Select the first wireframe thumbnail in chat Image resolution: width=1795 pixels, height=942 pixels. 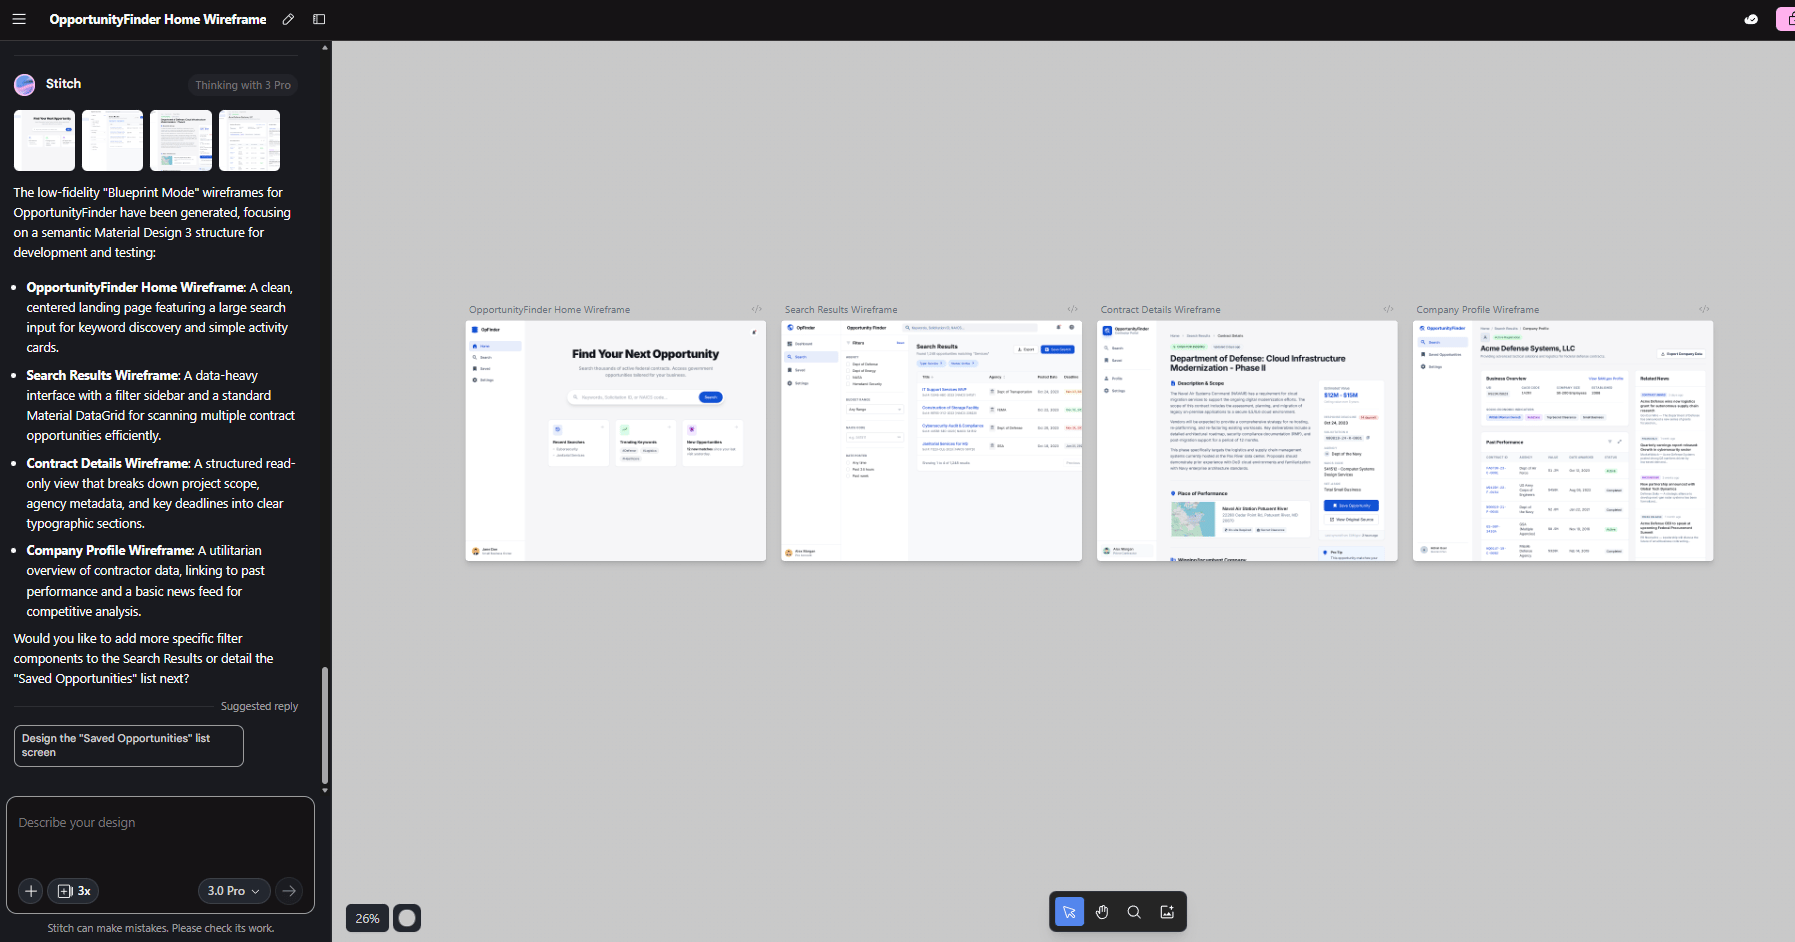click(43, 140)
